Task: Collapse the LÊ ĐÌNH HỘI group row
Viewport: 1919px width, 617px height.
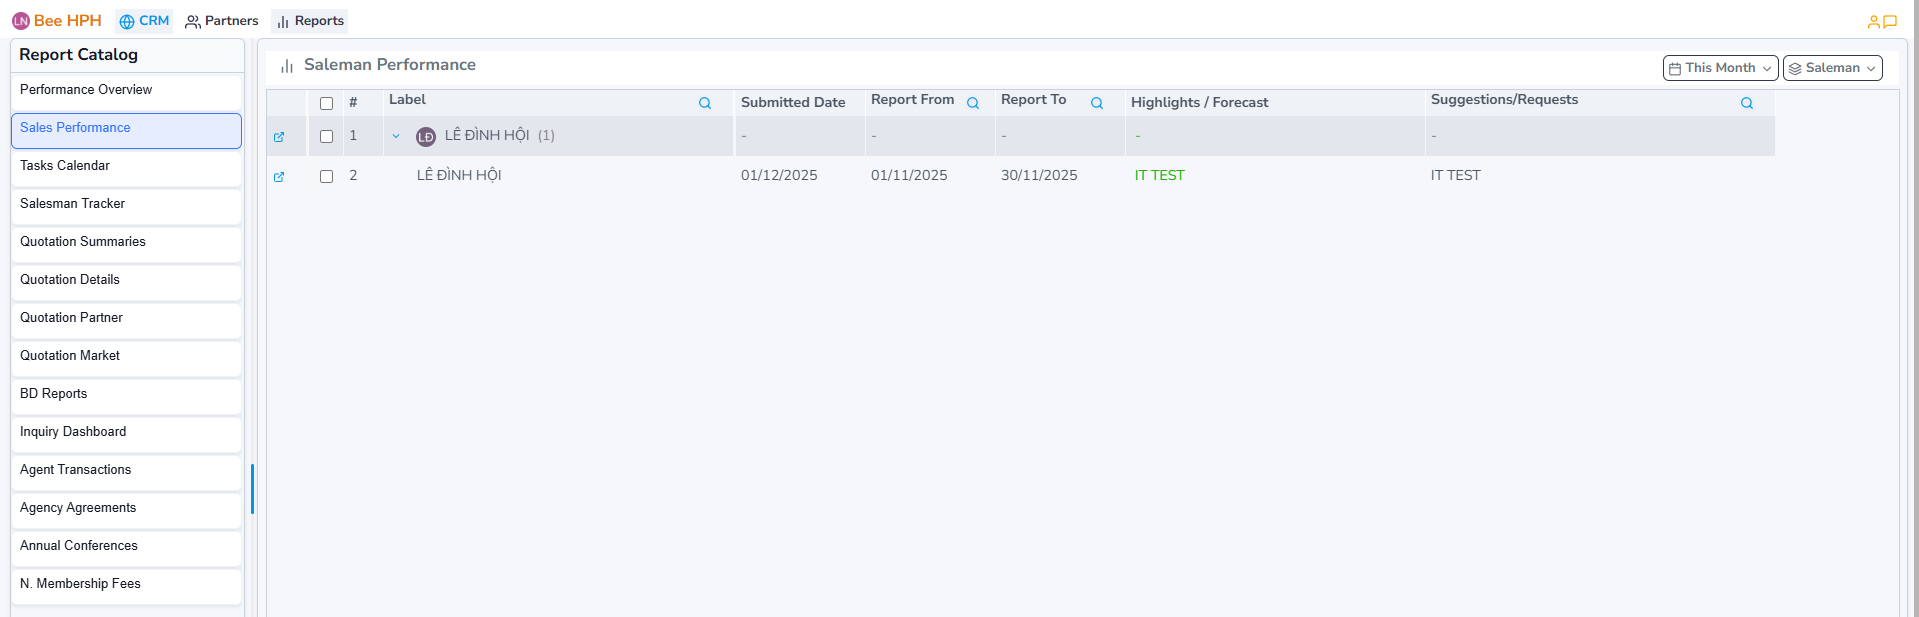Action: 396,136
